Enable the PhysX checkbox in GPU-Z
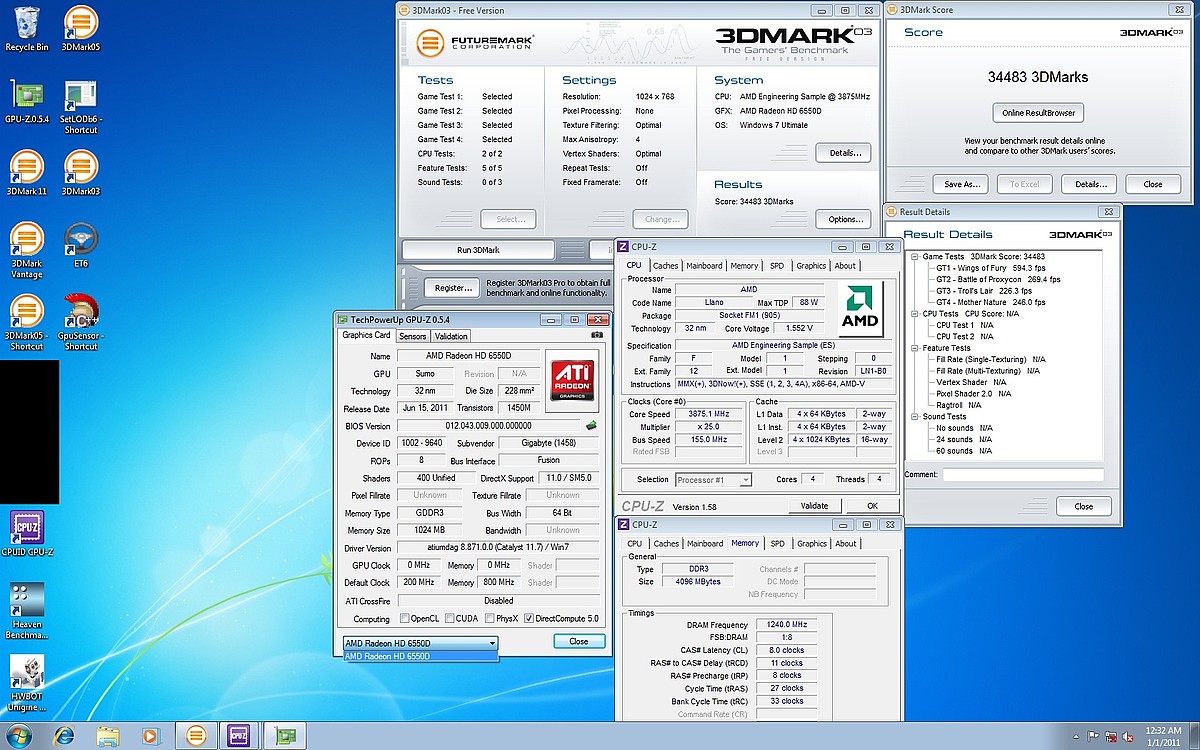Screen dimensions: 1200x750 click(x=490, y=619)
